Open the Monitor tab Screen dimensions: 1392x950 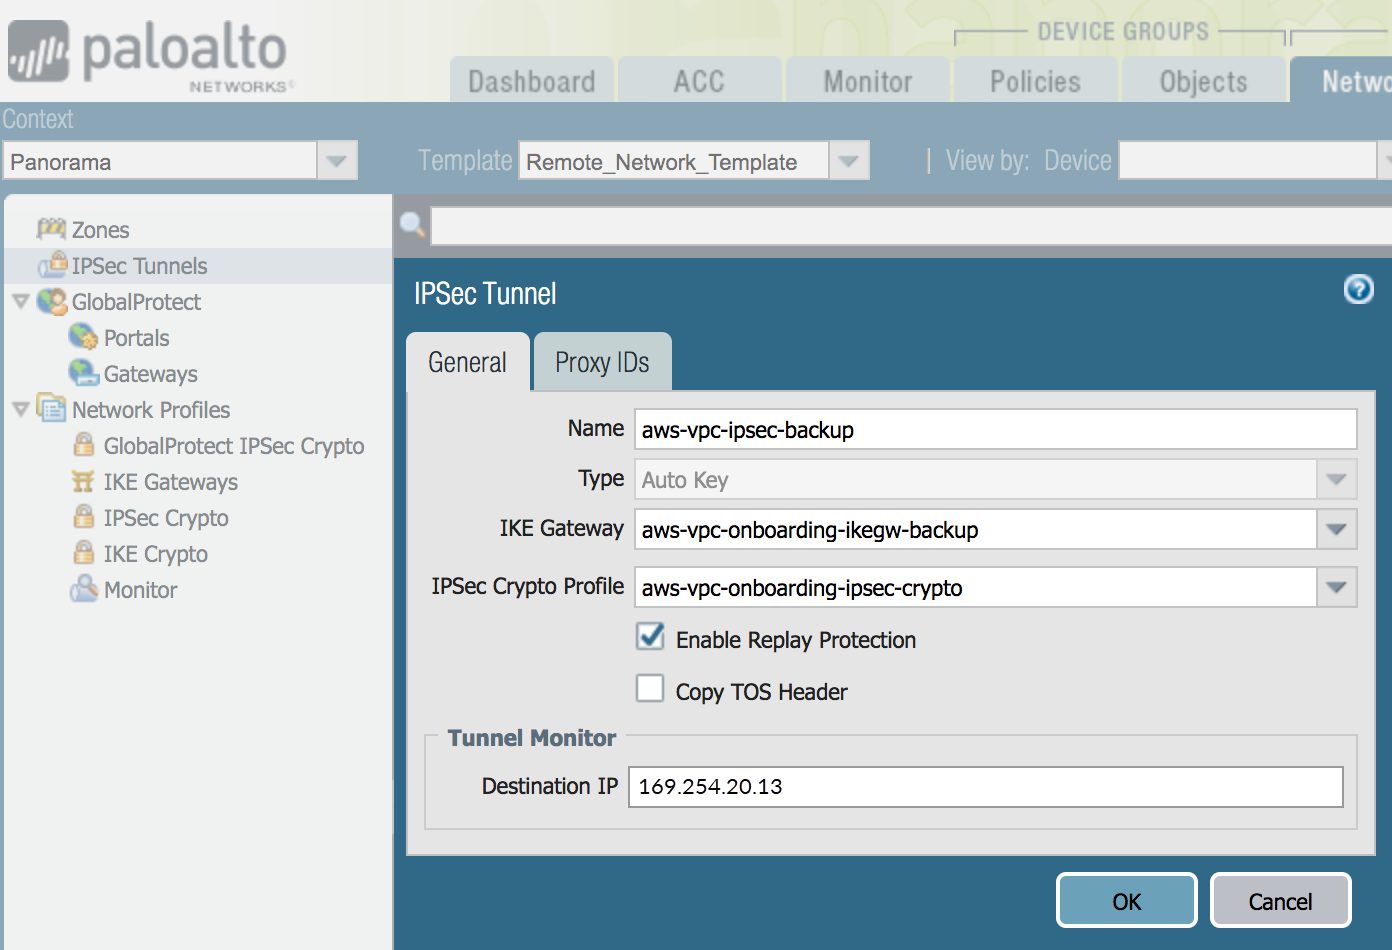click(868, 80)
